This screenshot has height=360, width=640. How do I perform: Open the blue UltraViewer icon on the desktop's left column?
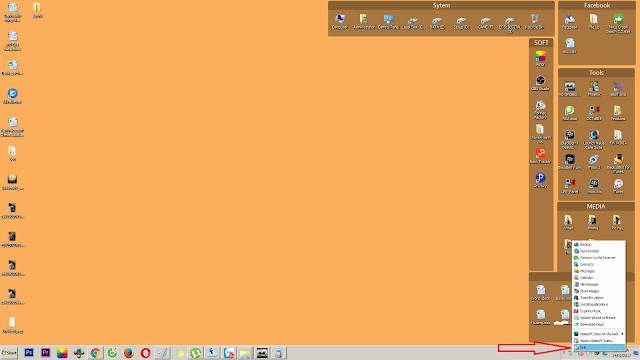(x=13, y=96)
